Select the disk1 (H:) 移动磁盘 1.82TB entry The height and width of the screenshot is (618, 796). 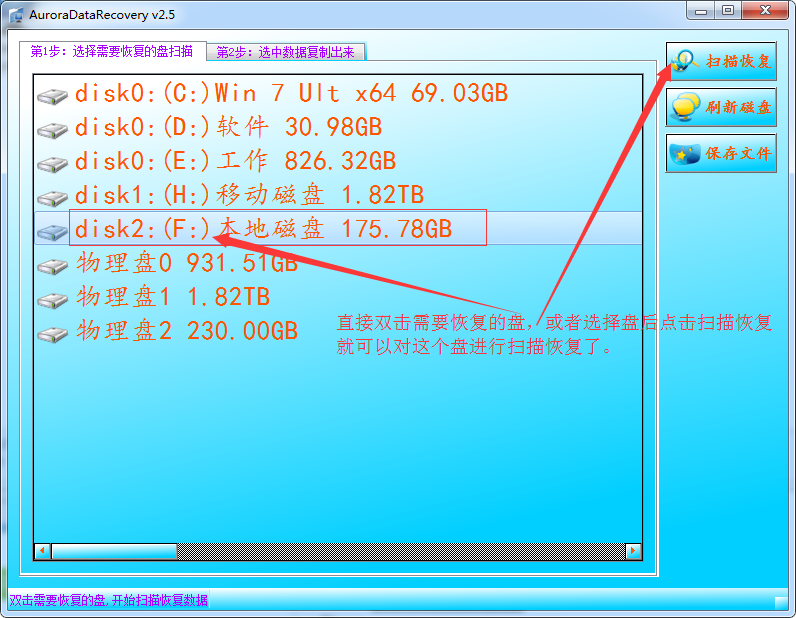(x=249, y=195)
